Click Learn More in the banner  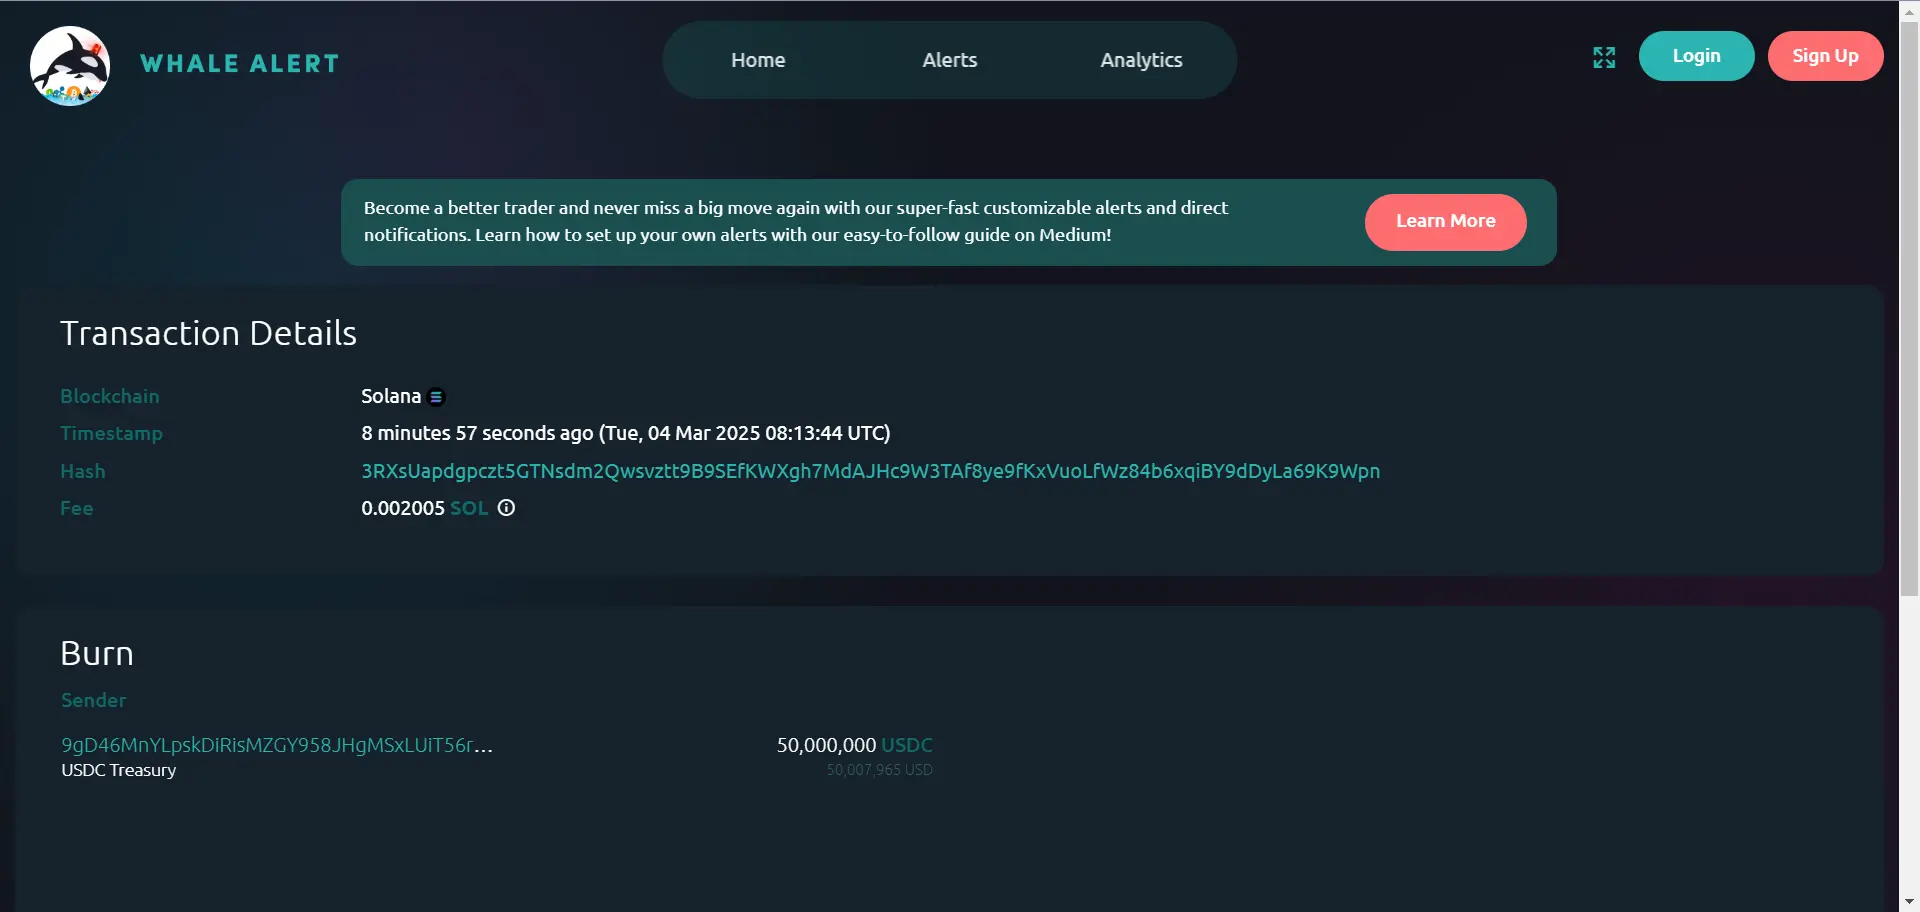(1445, 221)
